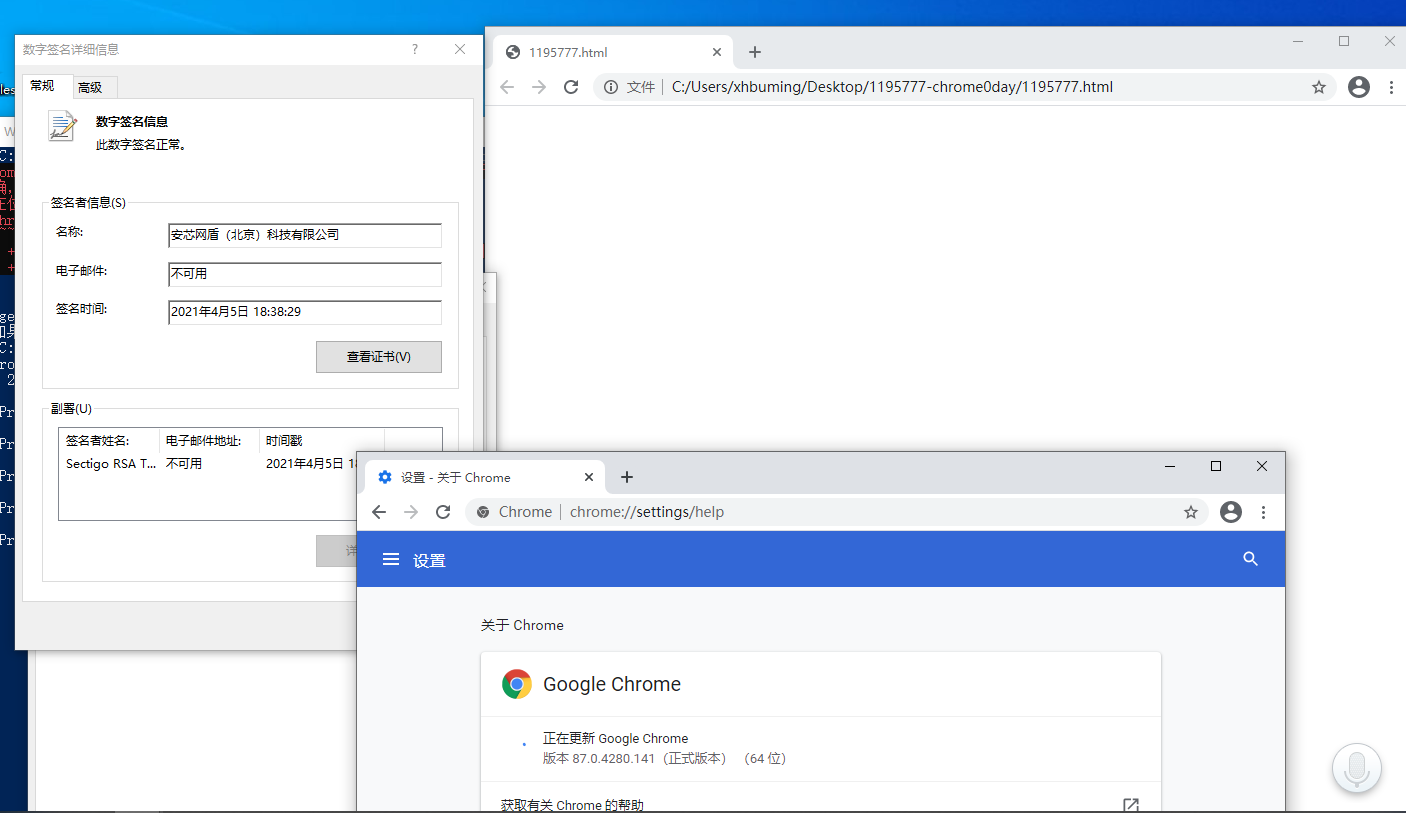Click forward arrow in 1195777.html Chrome window
The image size is (1406, 813).
[539, 87]
